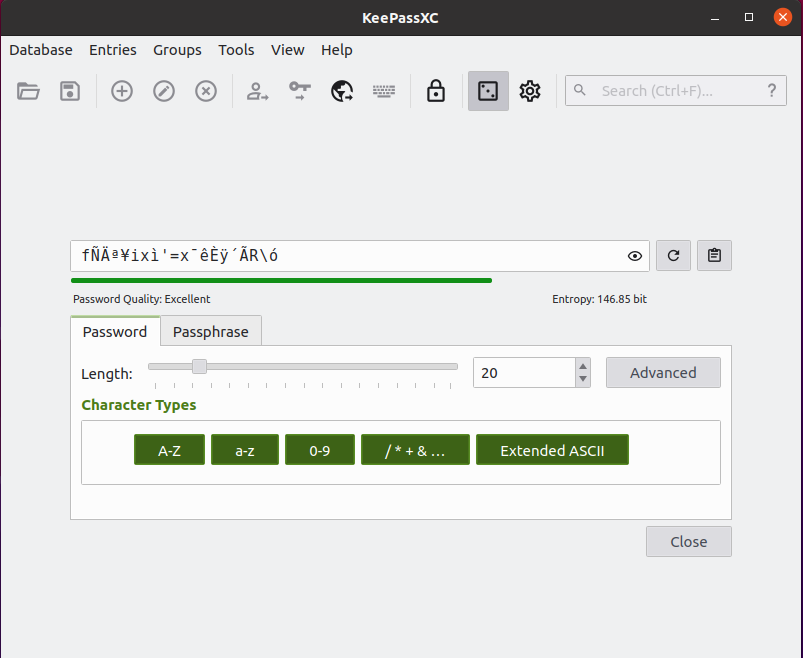Minimize the KeePassXC window
Image resolution: width=803 pixels, height=658 pixels.
[x=715, y=18]
